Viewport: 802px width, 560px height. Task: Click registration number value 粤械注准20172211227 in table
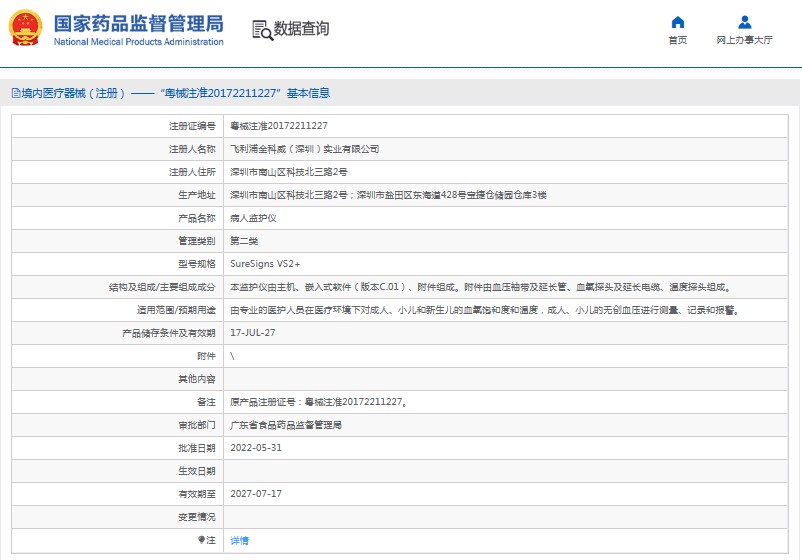pos(279,126)
